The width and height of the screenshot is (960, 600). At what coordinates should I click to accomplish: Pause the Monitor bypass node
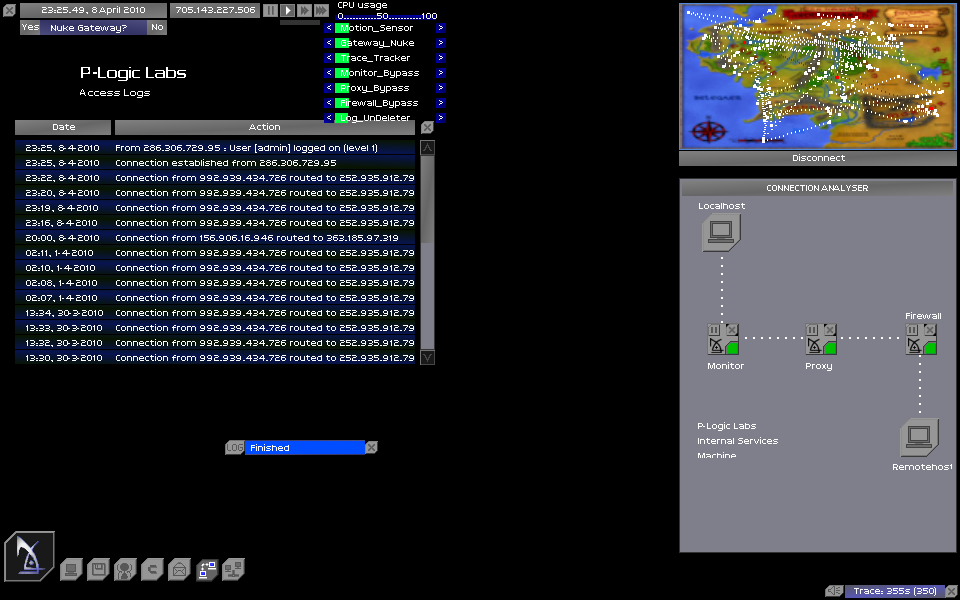coord(714,330)
